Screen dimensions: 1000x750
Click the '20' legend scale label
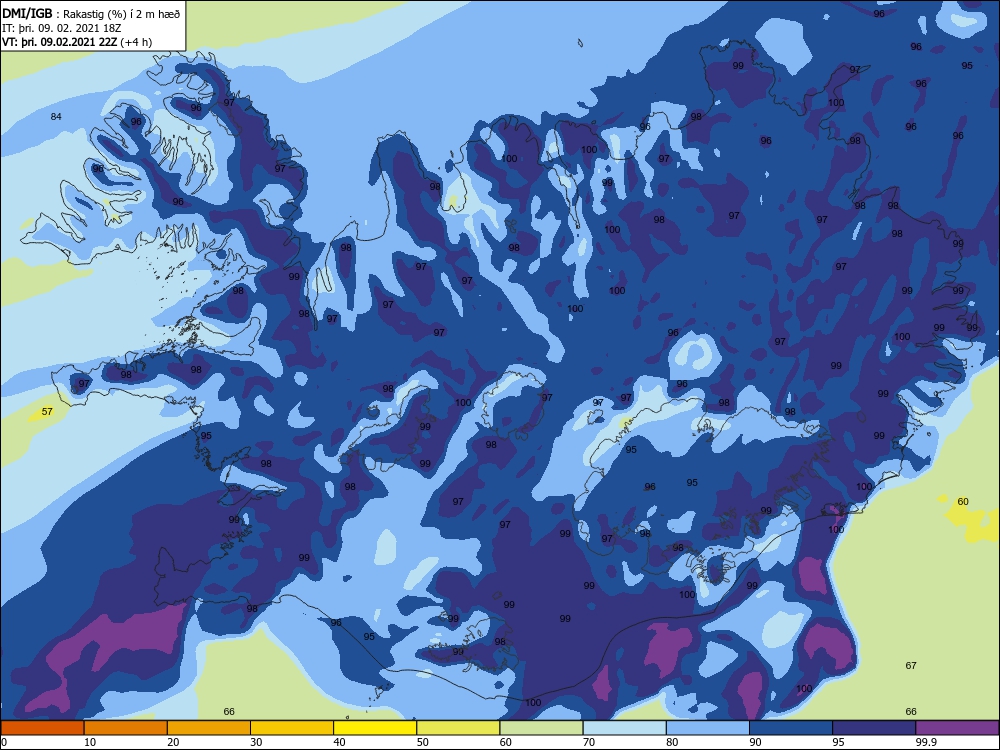tap(173, 742)
